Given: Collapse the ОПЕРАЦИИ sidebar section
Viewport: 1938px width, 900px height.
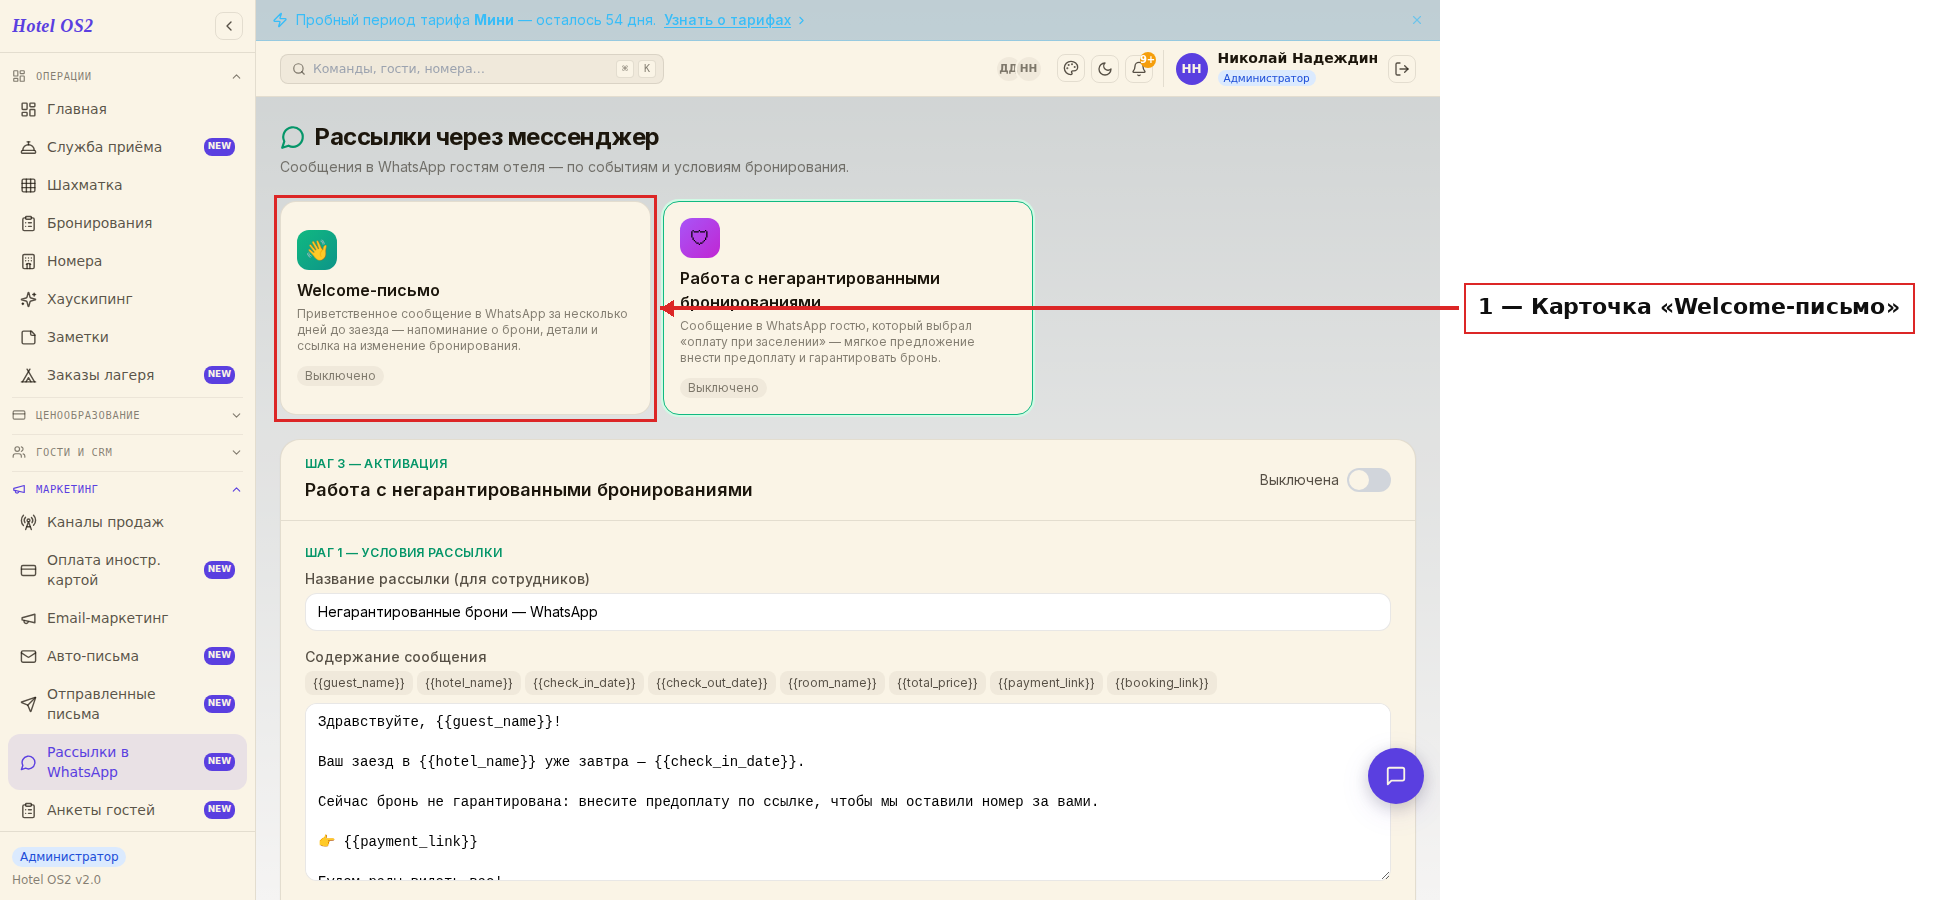Looking at the screenshot, I should (127, 76).
